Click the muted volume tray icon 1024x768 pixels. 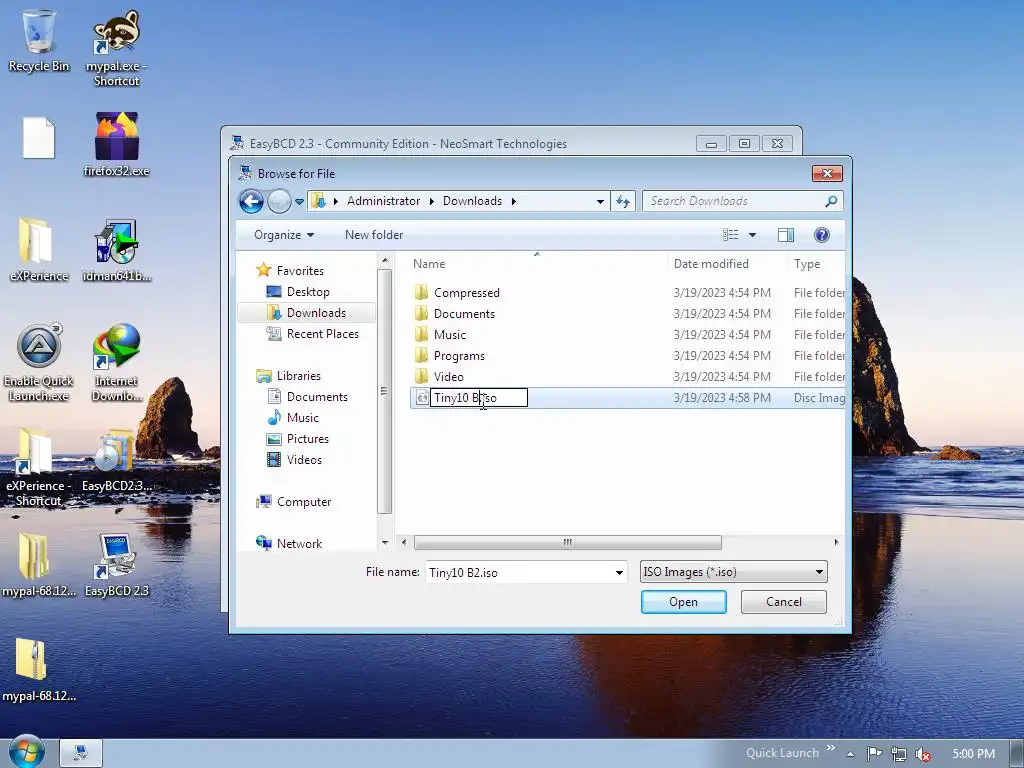point(923,754)
